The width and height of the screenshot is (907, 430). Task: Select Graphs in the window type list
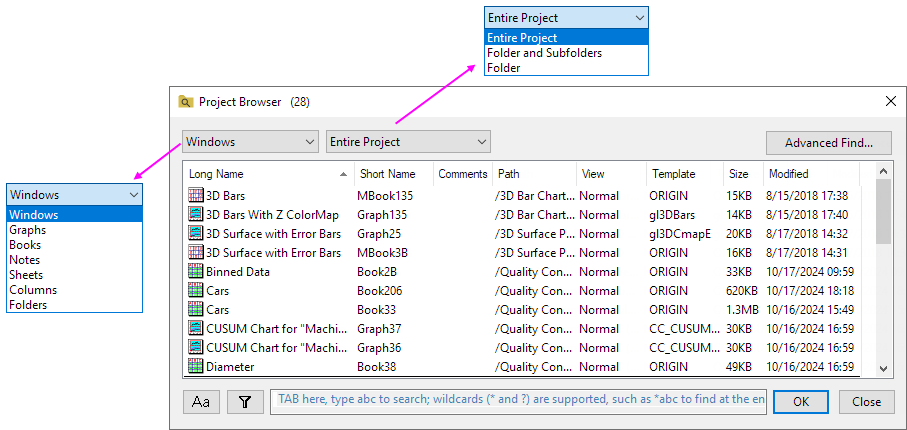tap(28, 230)
